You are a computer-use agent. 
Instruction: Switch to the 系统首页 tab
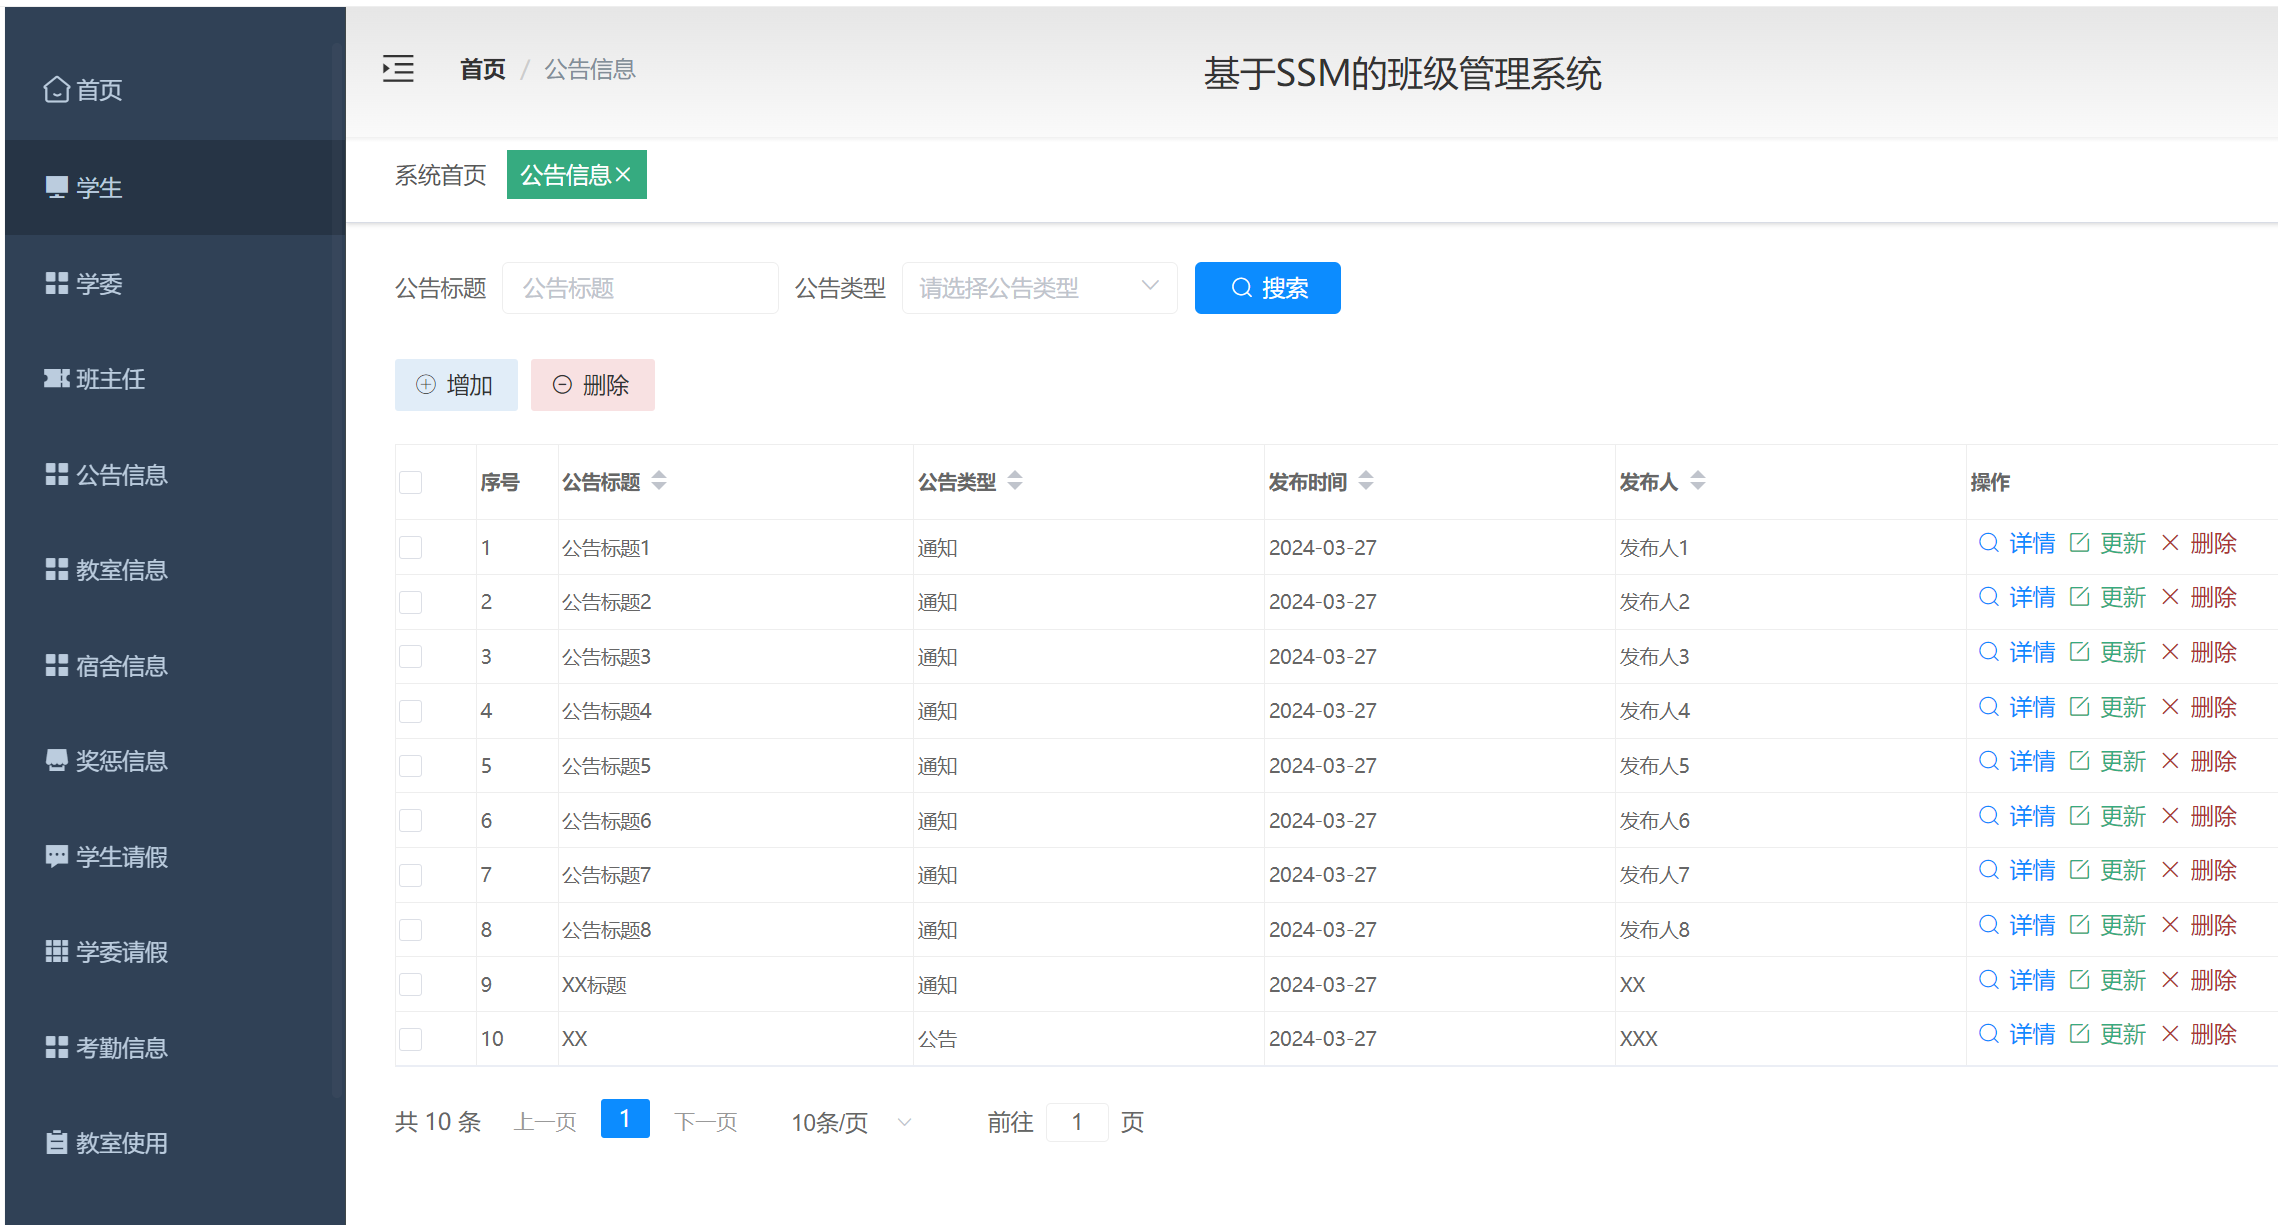tap(440, 175)
